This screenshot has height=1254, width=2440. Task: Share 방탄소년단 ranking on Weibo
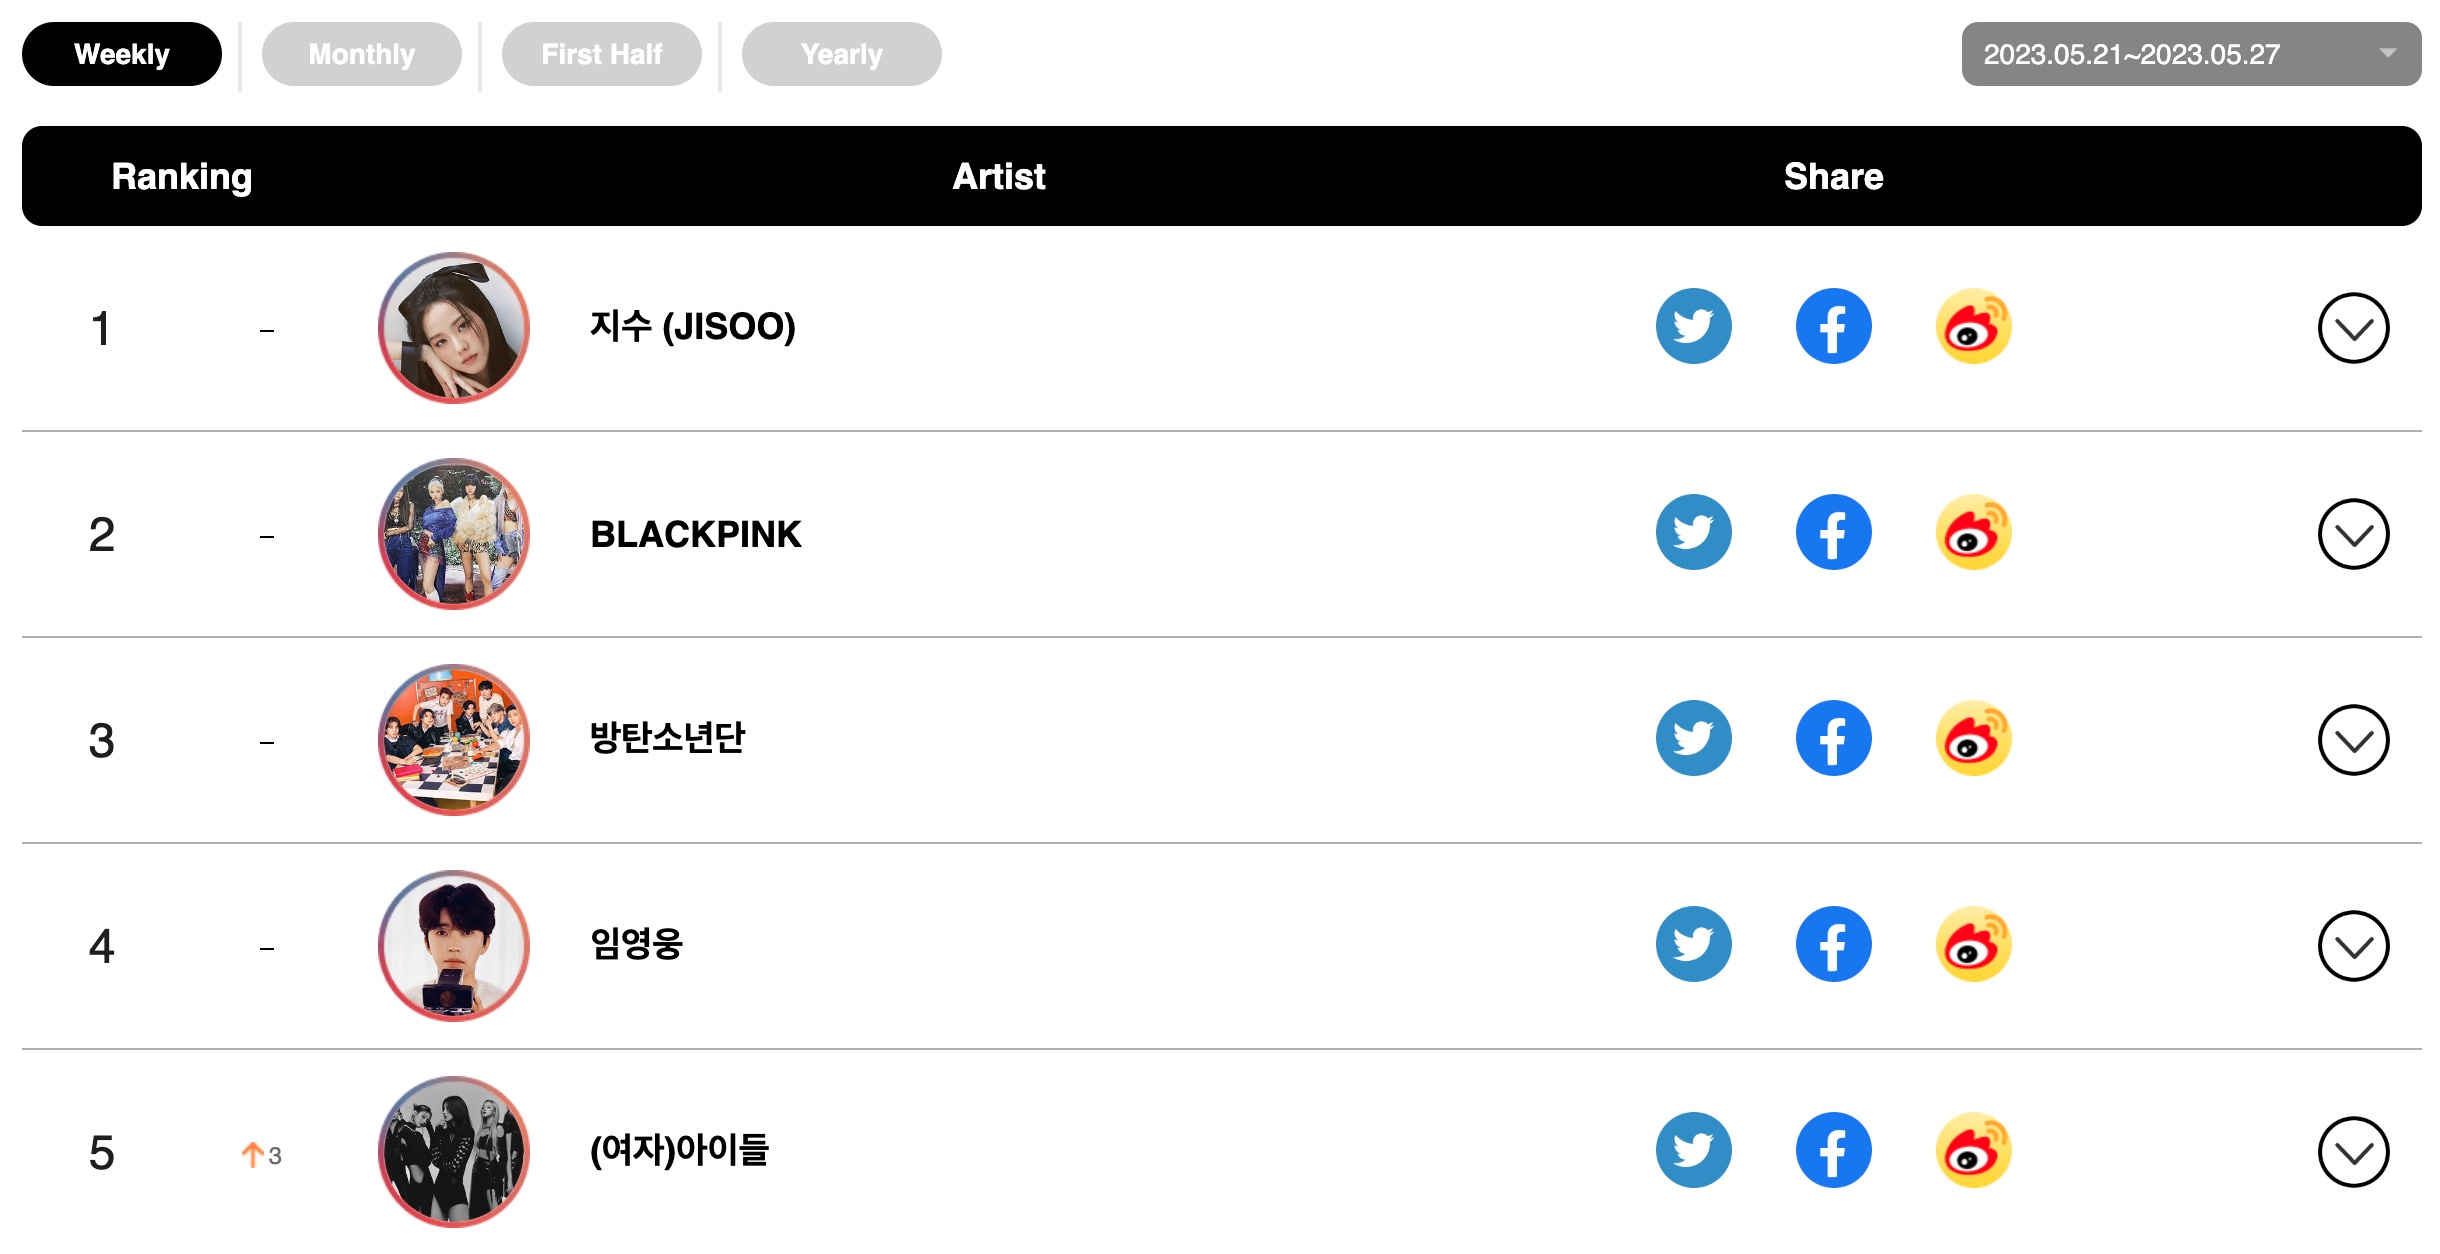(x=1973, y=738)
